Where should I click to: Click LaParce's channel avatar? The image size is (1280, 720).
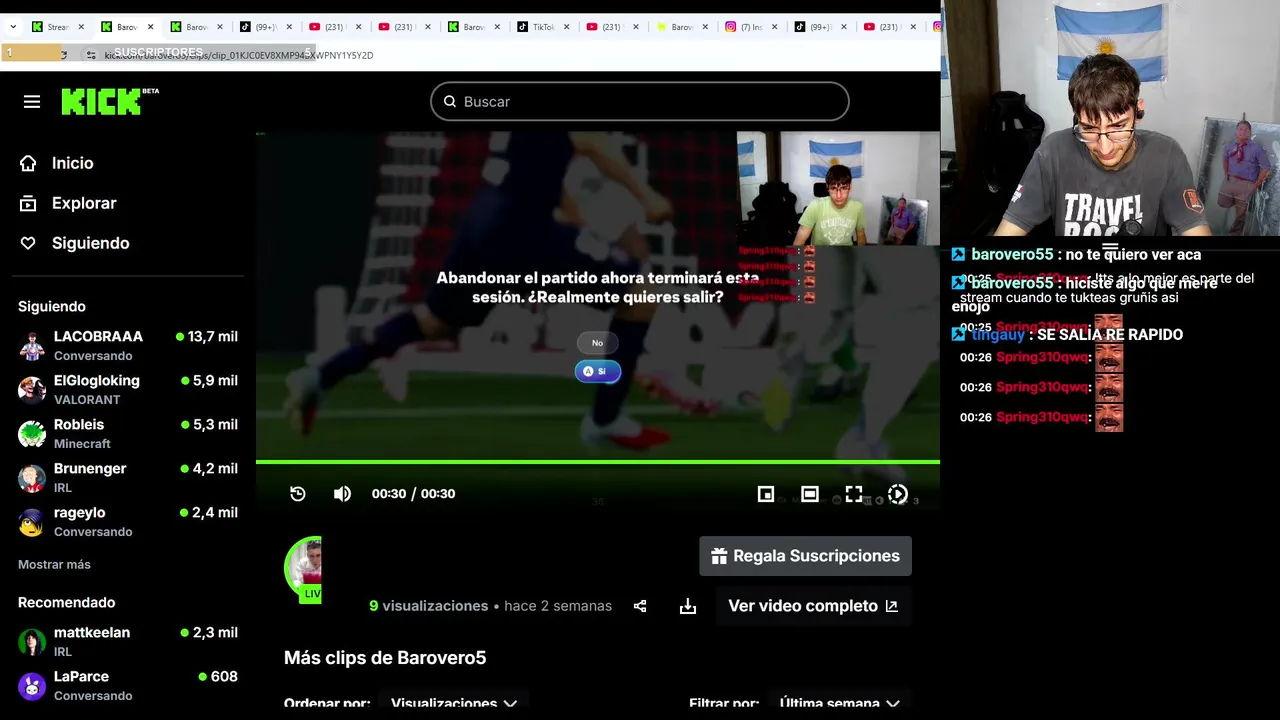tap(32, 686)
